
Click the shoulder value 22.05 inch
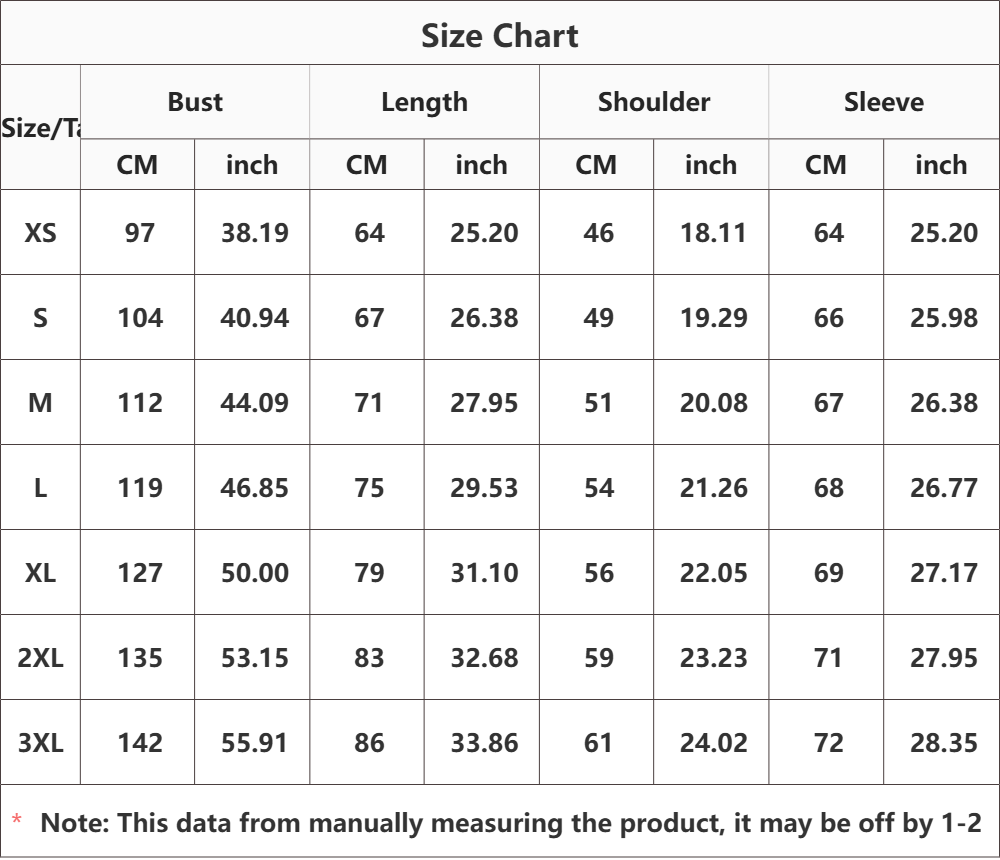(713, 573)
